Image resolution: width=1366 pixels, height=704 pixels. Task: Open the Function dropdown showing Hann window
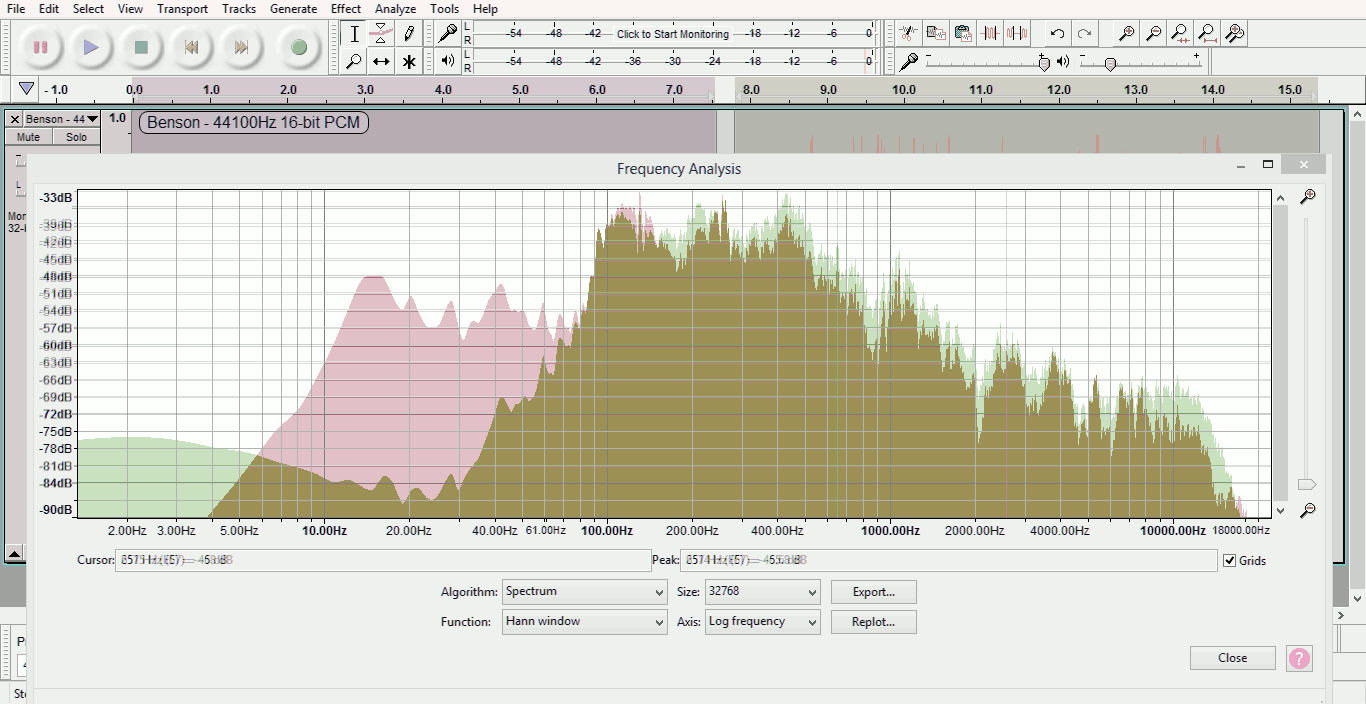[584, 622]
